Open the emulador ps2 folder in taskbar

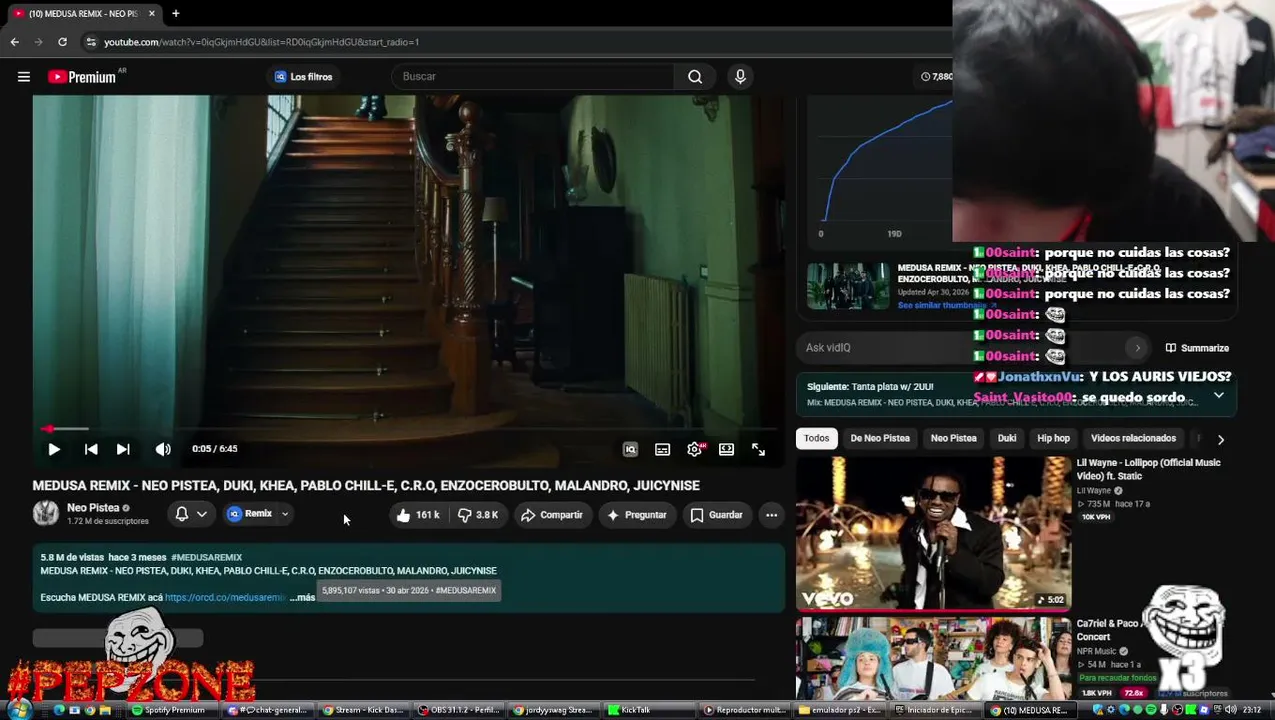(840, 710)
